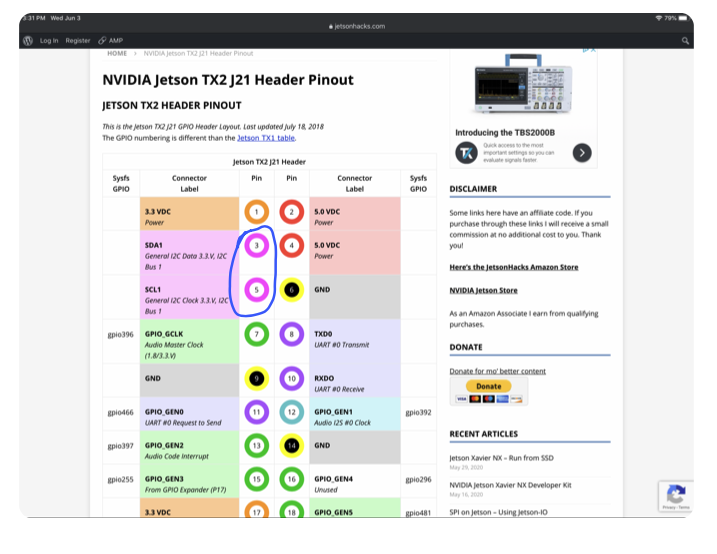Go to HOME breadcrumb
Image resolution: width=717 pixels, height=554 pixels.
[x=117, y=53]
